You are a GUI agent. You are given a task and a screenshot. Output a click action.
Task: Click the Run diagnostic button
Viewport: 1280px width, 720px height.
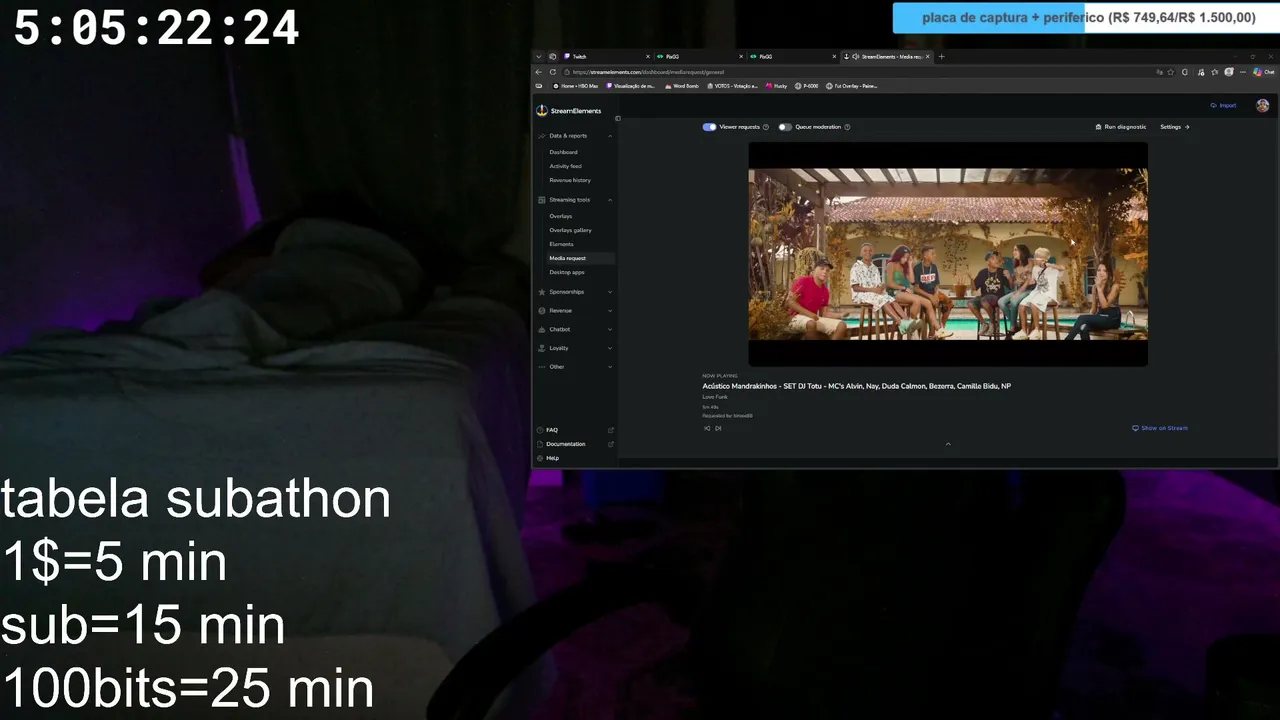point(1121,127)
